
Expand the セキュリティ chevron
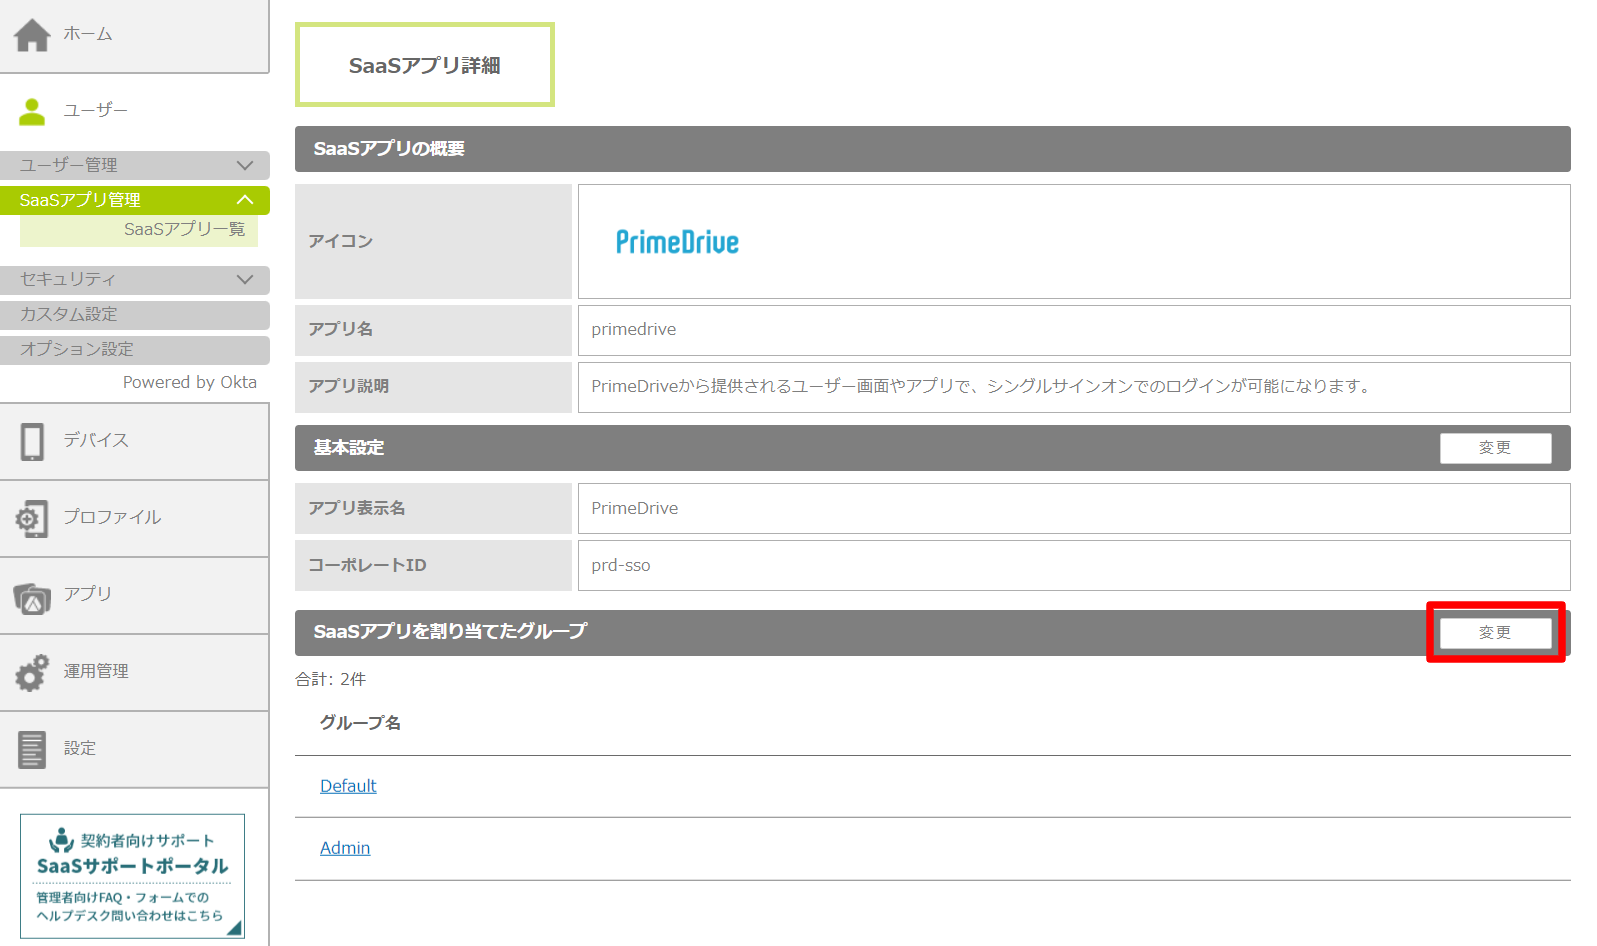pos(245,279)
